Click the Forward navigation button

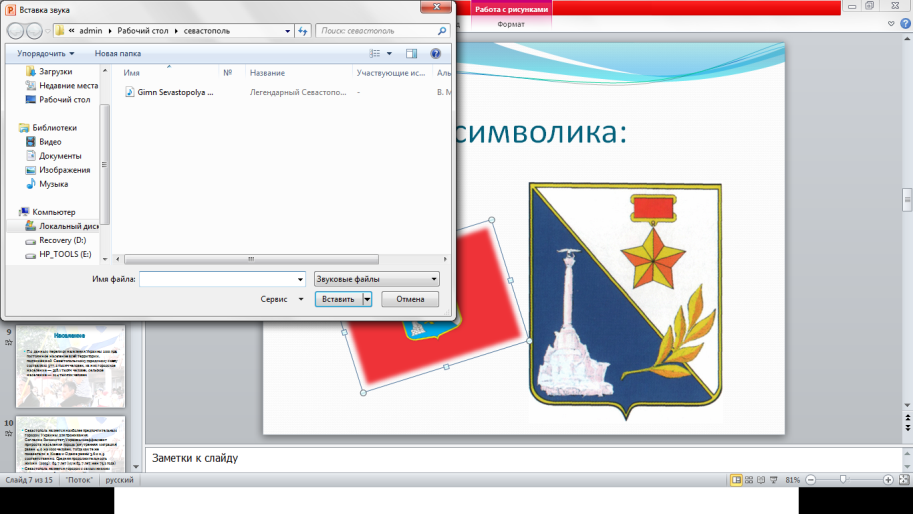[x=34, y=31]
